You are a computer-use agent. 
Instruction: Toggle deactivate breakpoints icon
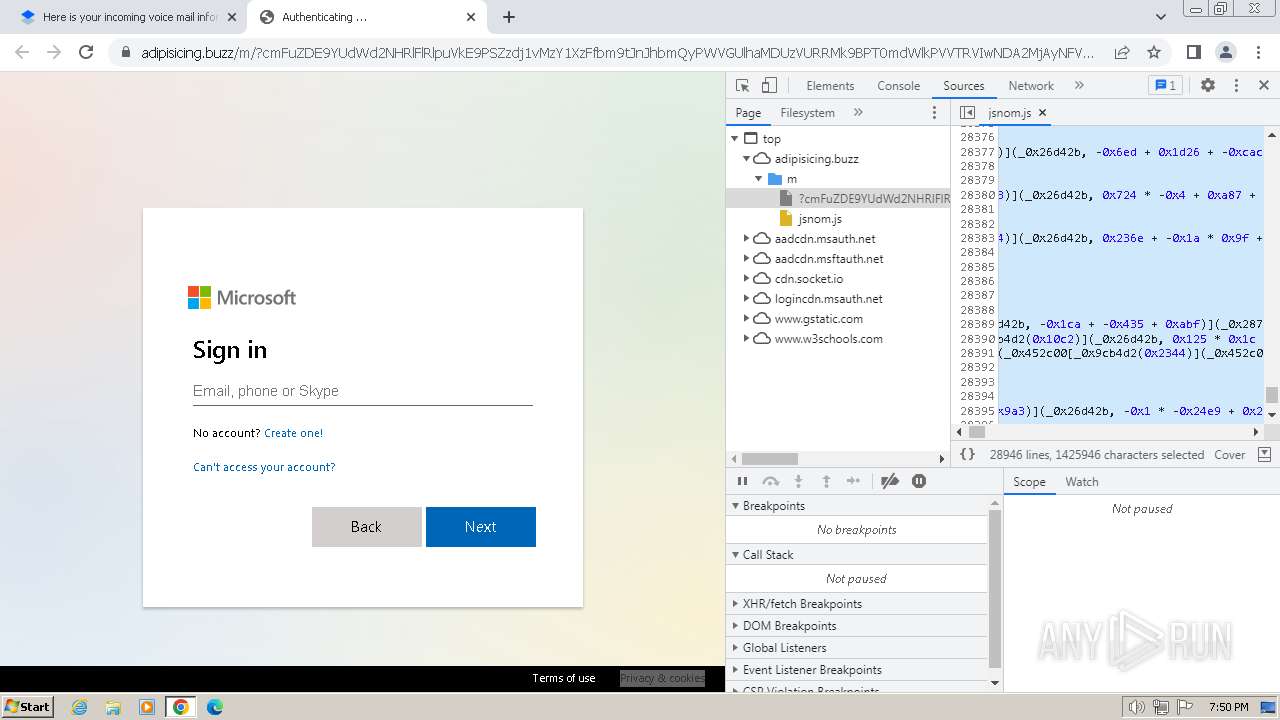coord(889,481)
